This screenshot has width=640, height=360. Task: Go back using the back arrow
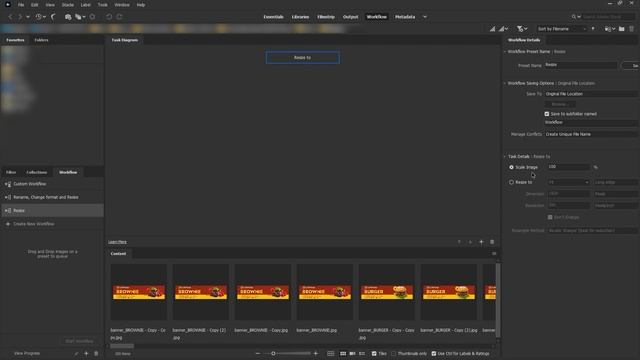click(11, 17)
